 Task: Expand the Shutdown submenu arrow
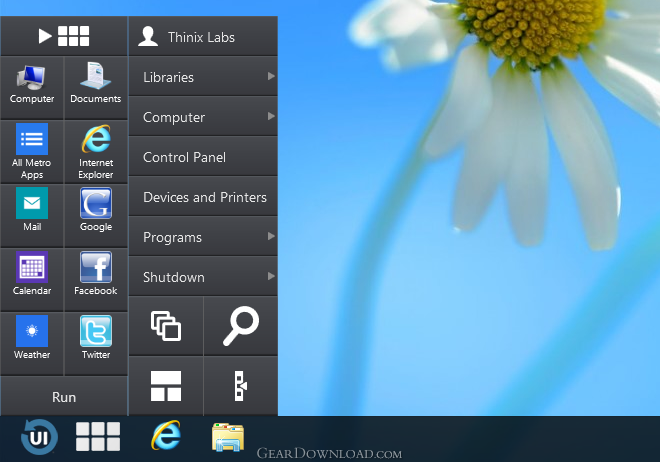pos(271,276)
